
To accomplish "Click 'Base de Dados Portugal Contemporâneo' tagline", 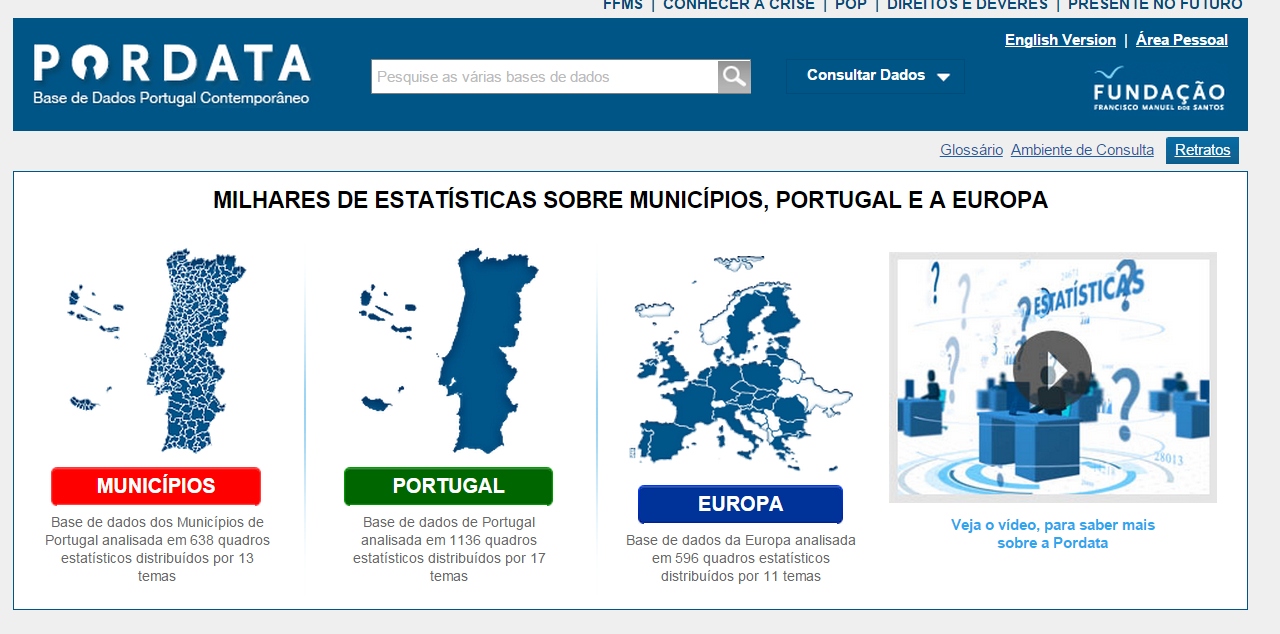I will 171,98.
